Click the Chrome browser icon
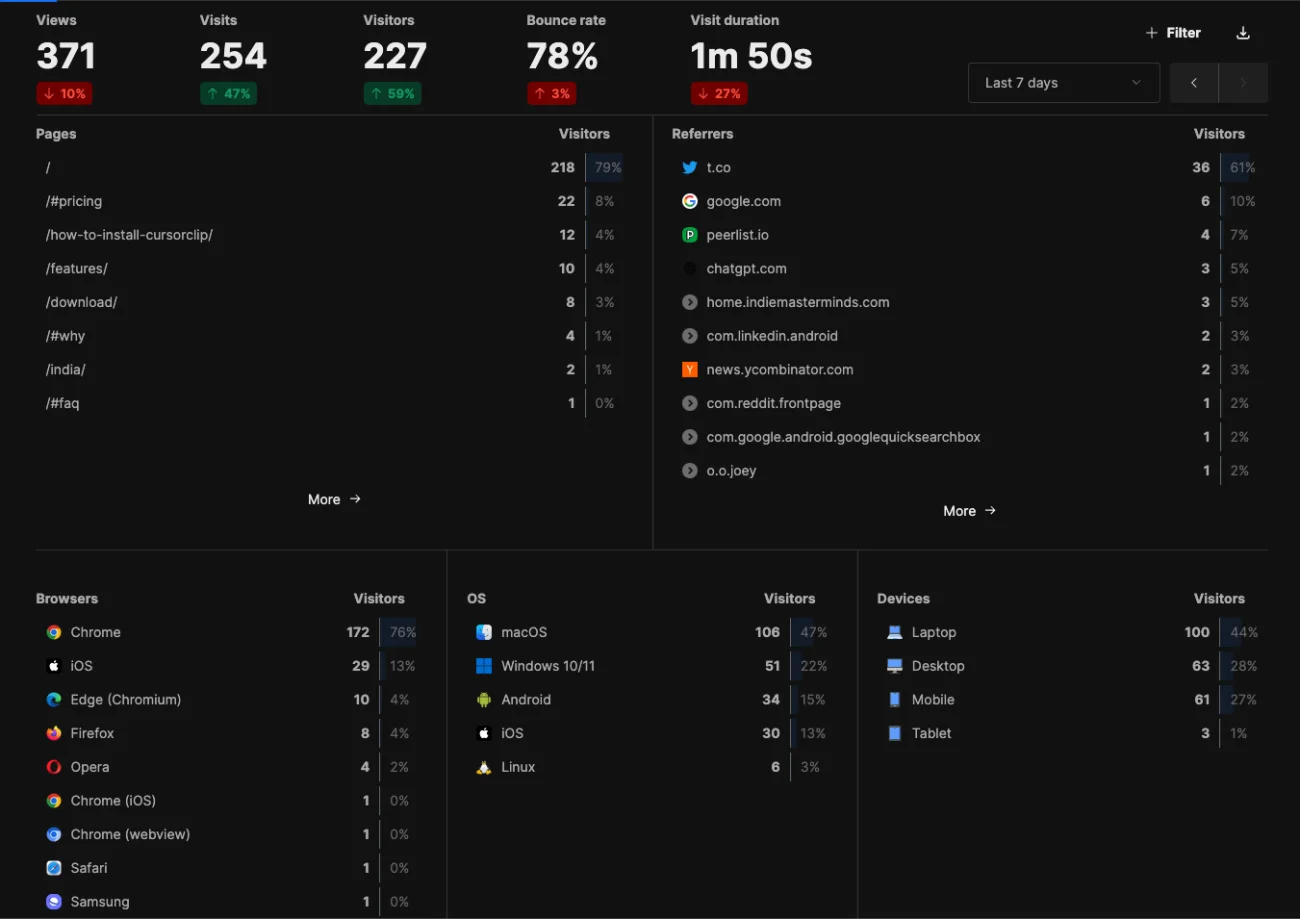 coord(54,632)
